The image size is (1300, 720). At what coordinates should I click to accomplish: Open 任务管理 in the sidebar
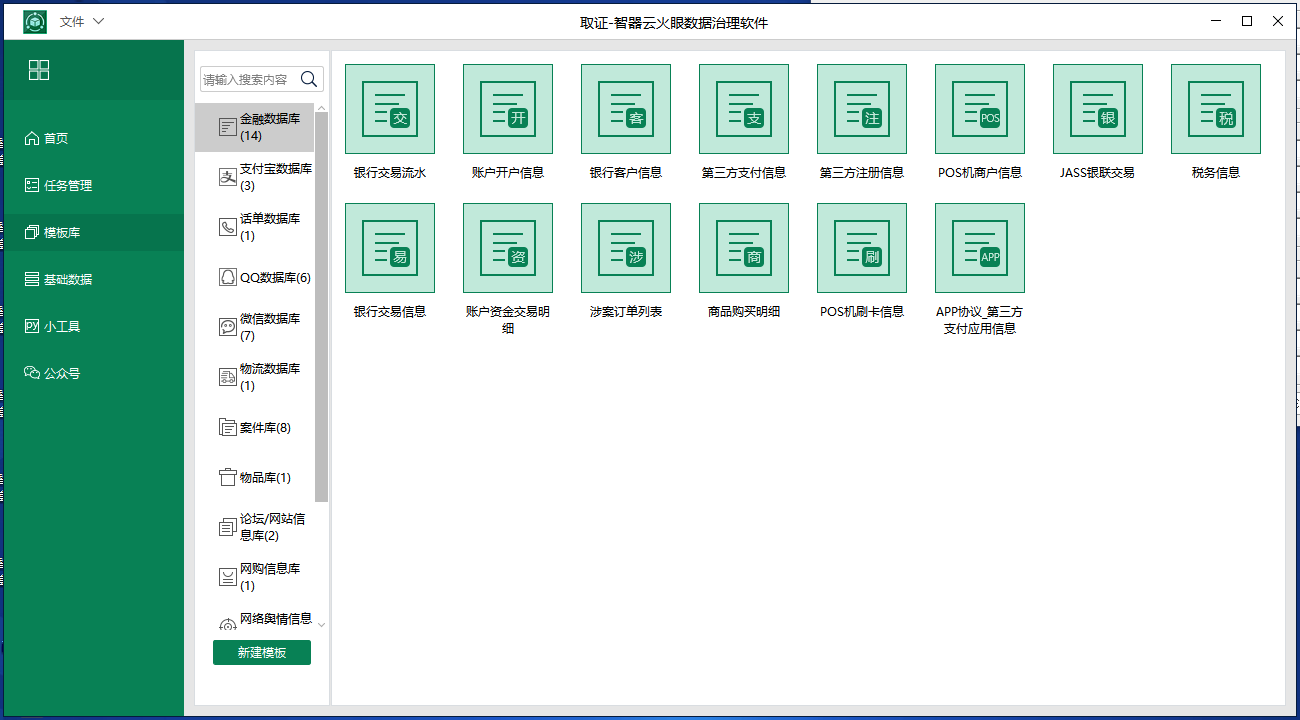click(x=67, y=186)
